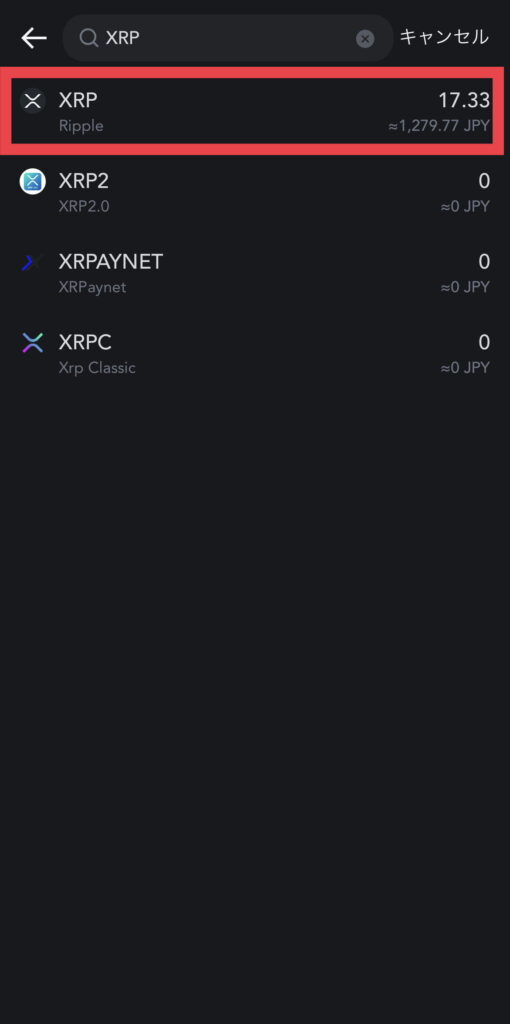Screen dimensions: 510x1024
Task: Click the XRP2 coin logo
Action: [x=32, y=182]
